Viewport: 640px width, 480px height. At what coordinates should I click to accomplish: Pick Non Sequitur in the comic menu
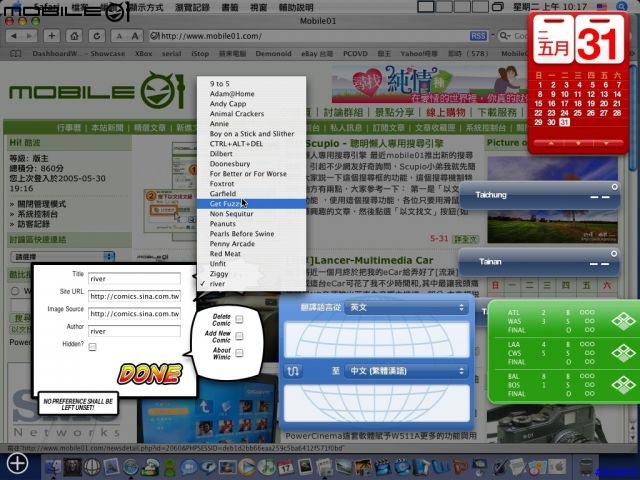coord(251,213)
